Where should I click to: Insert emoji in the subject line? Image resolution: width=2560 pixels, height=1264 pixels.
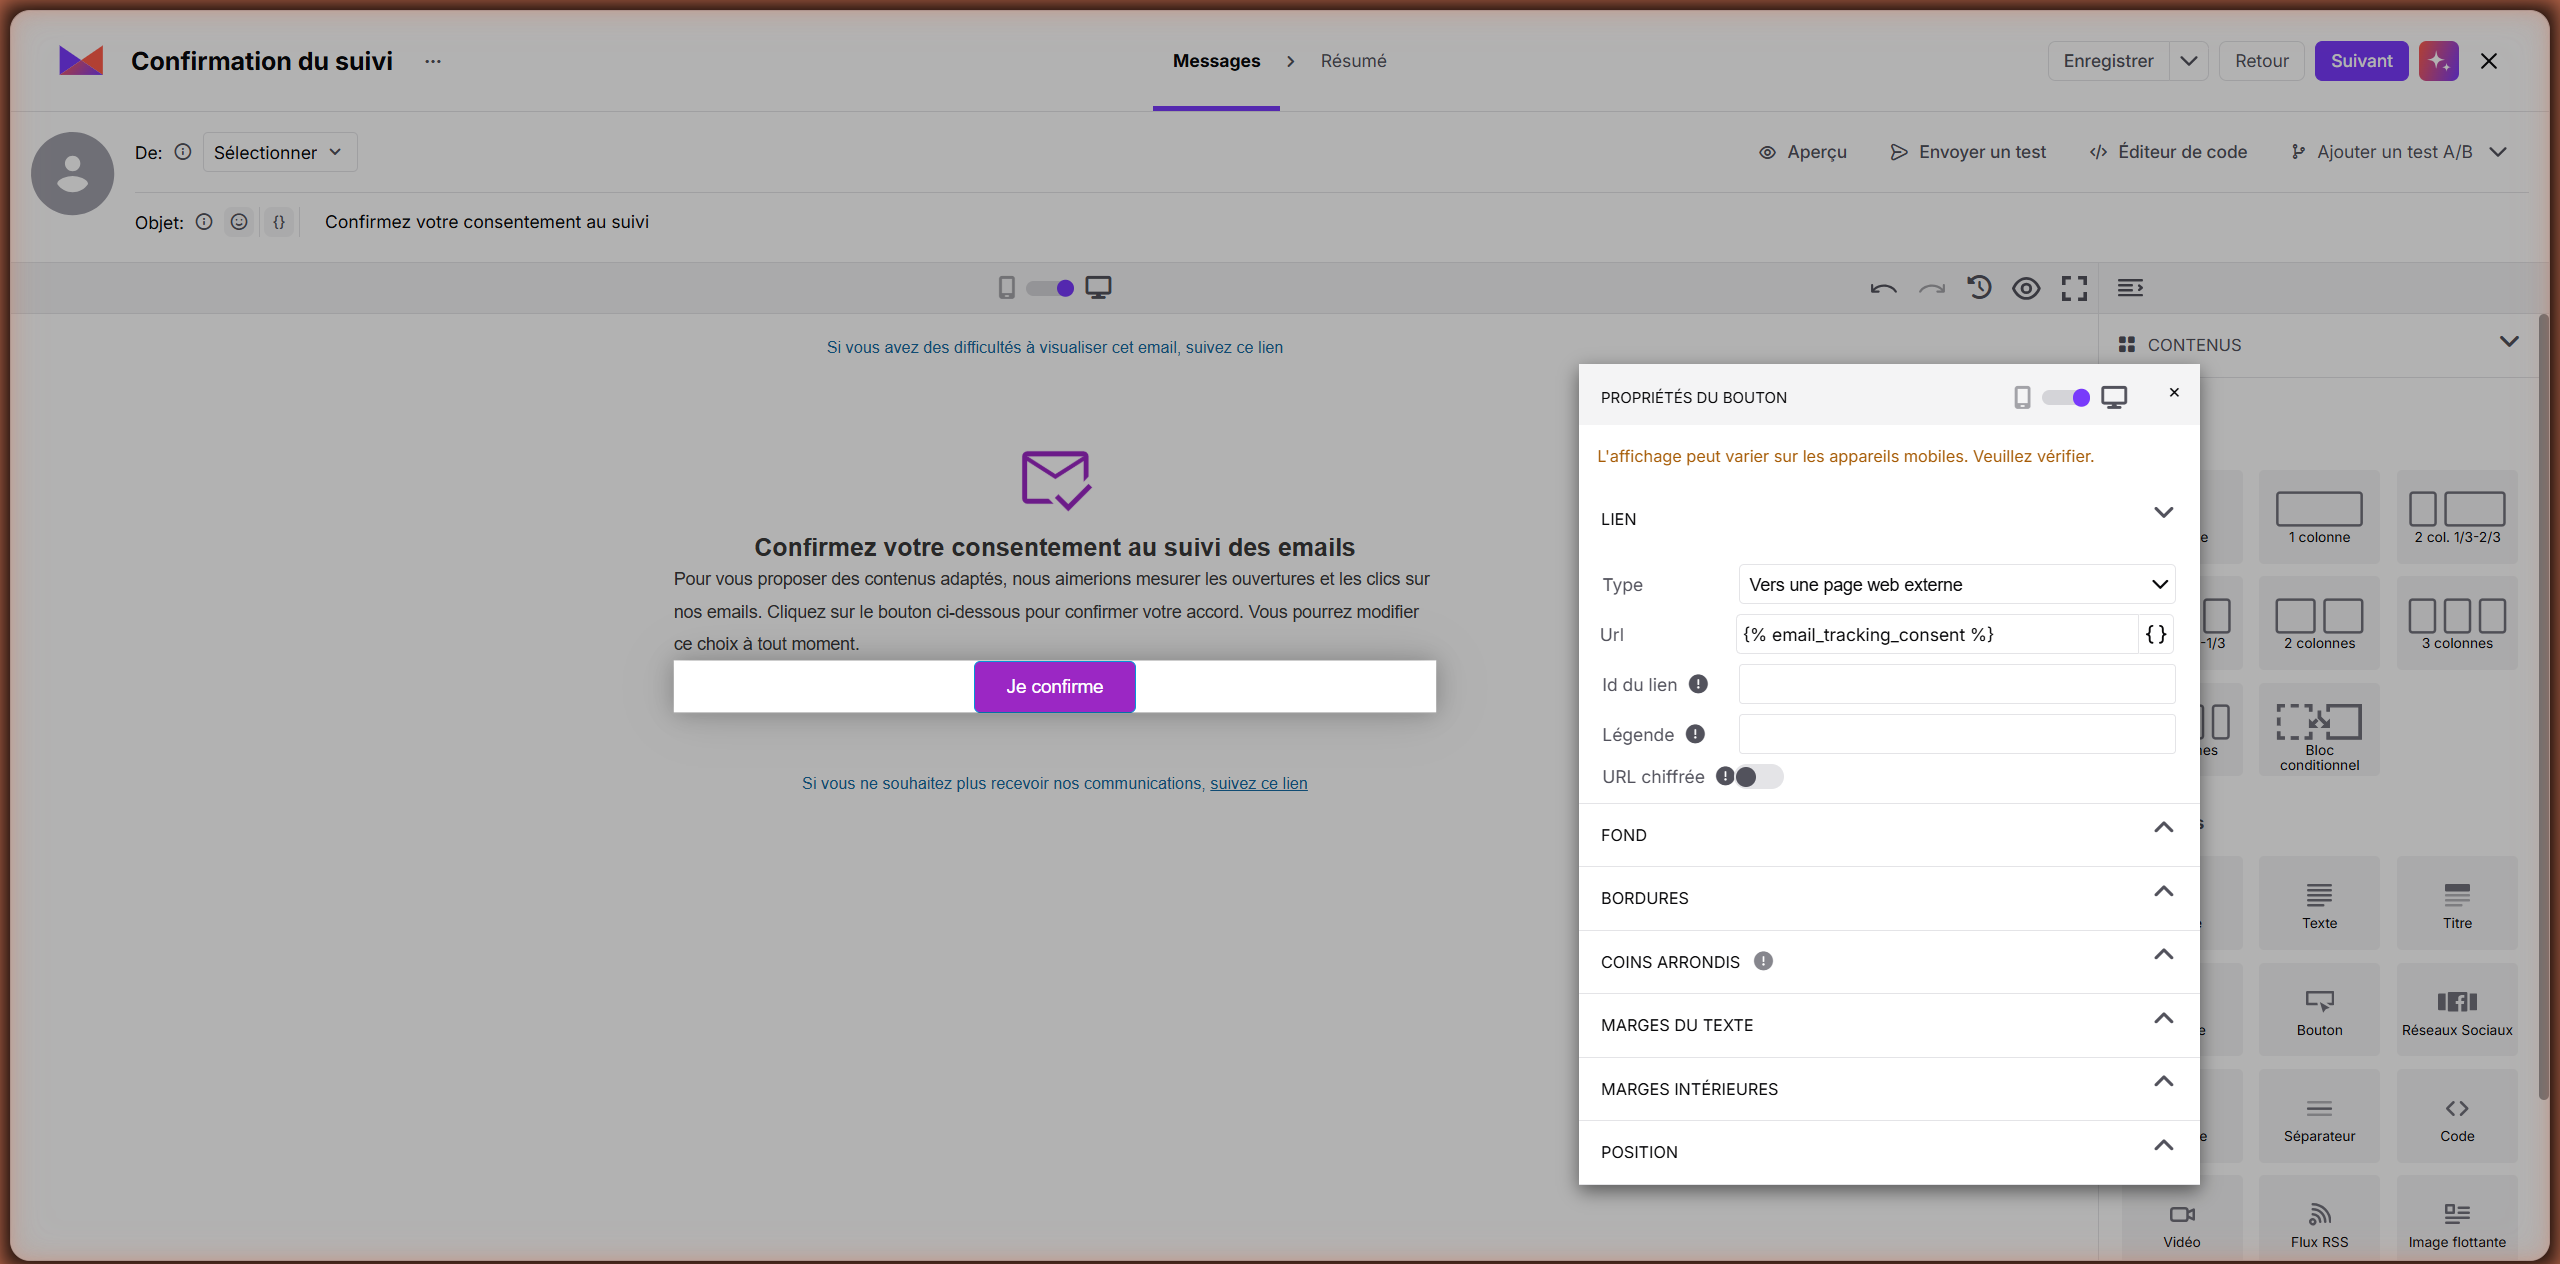point(239,222)
